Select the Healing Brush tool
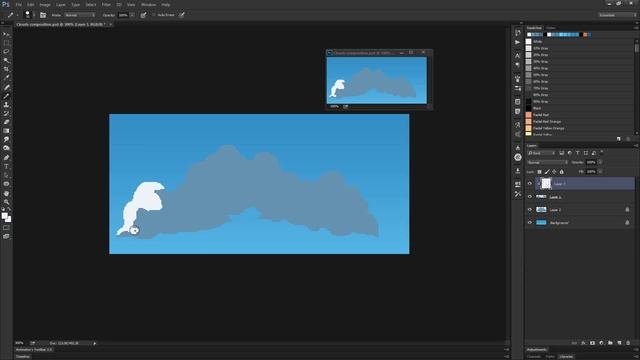The height and width of the screenshot is (360, 640). point(6,87)
